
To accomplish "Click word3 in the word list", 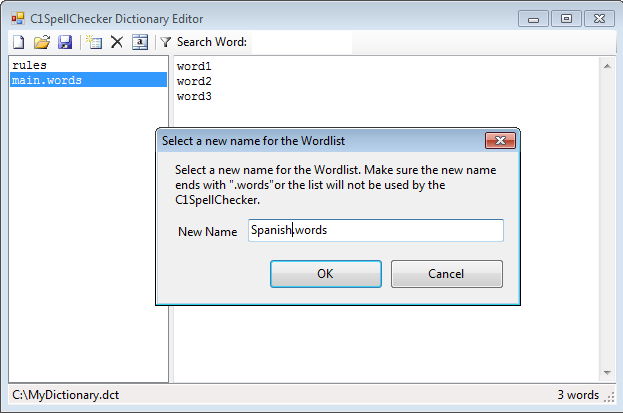I will pos(194,97).
